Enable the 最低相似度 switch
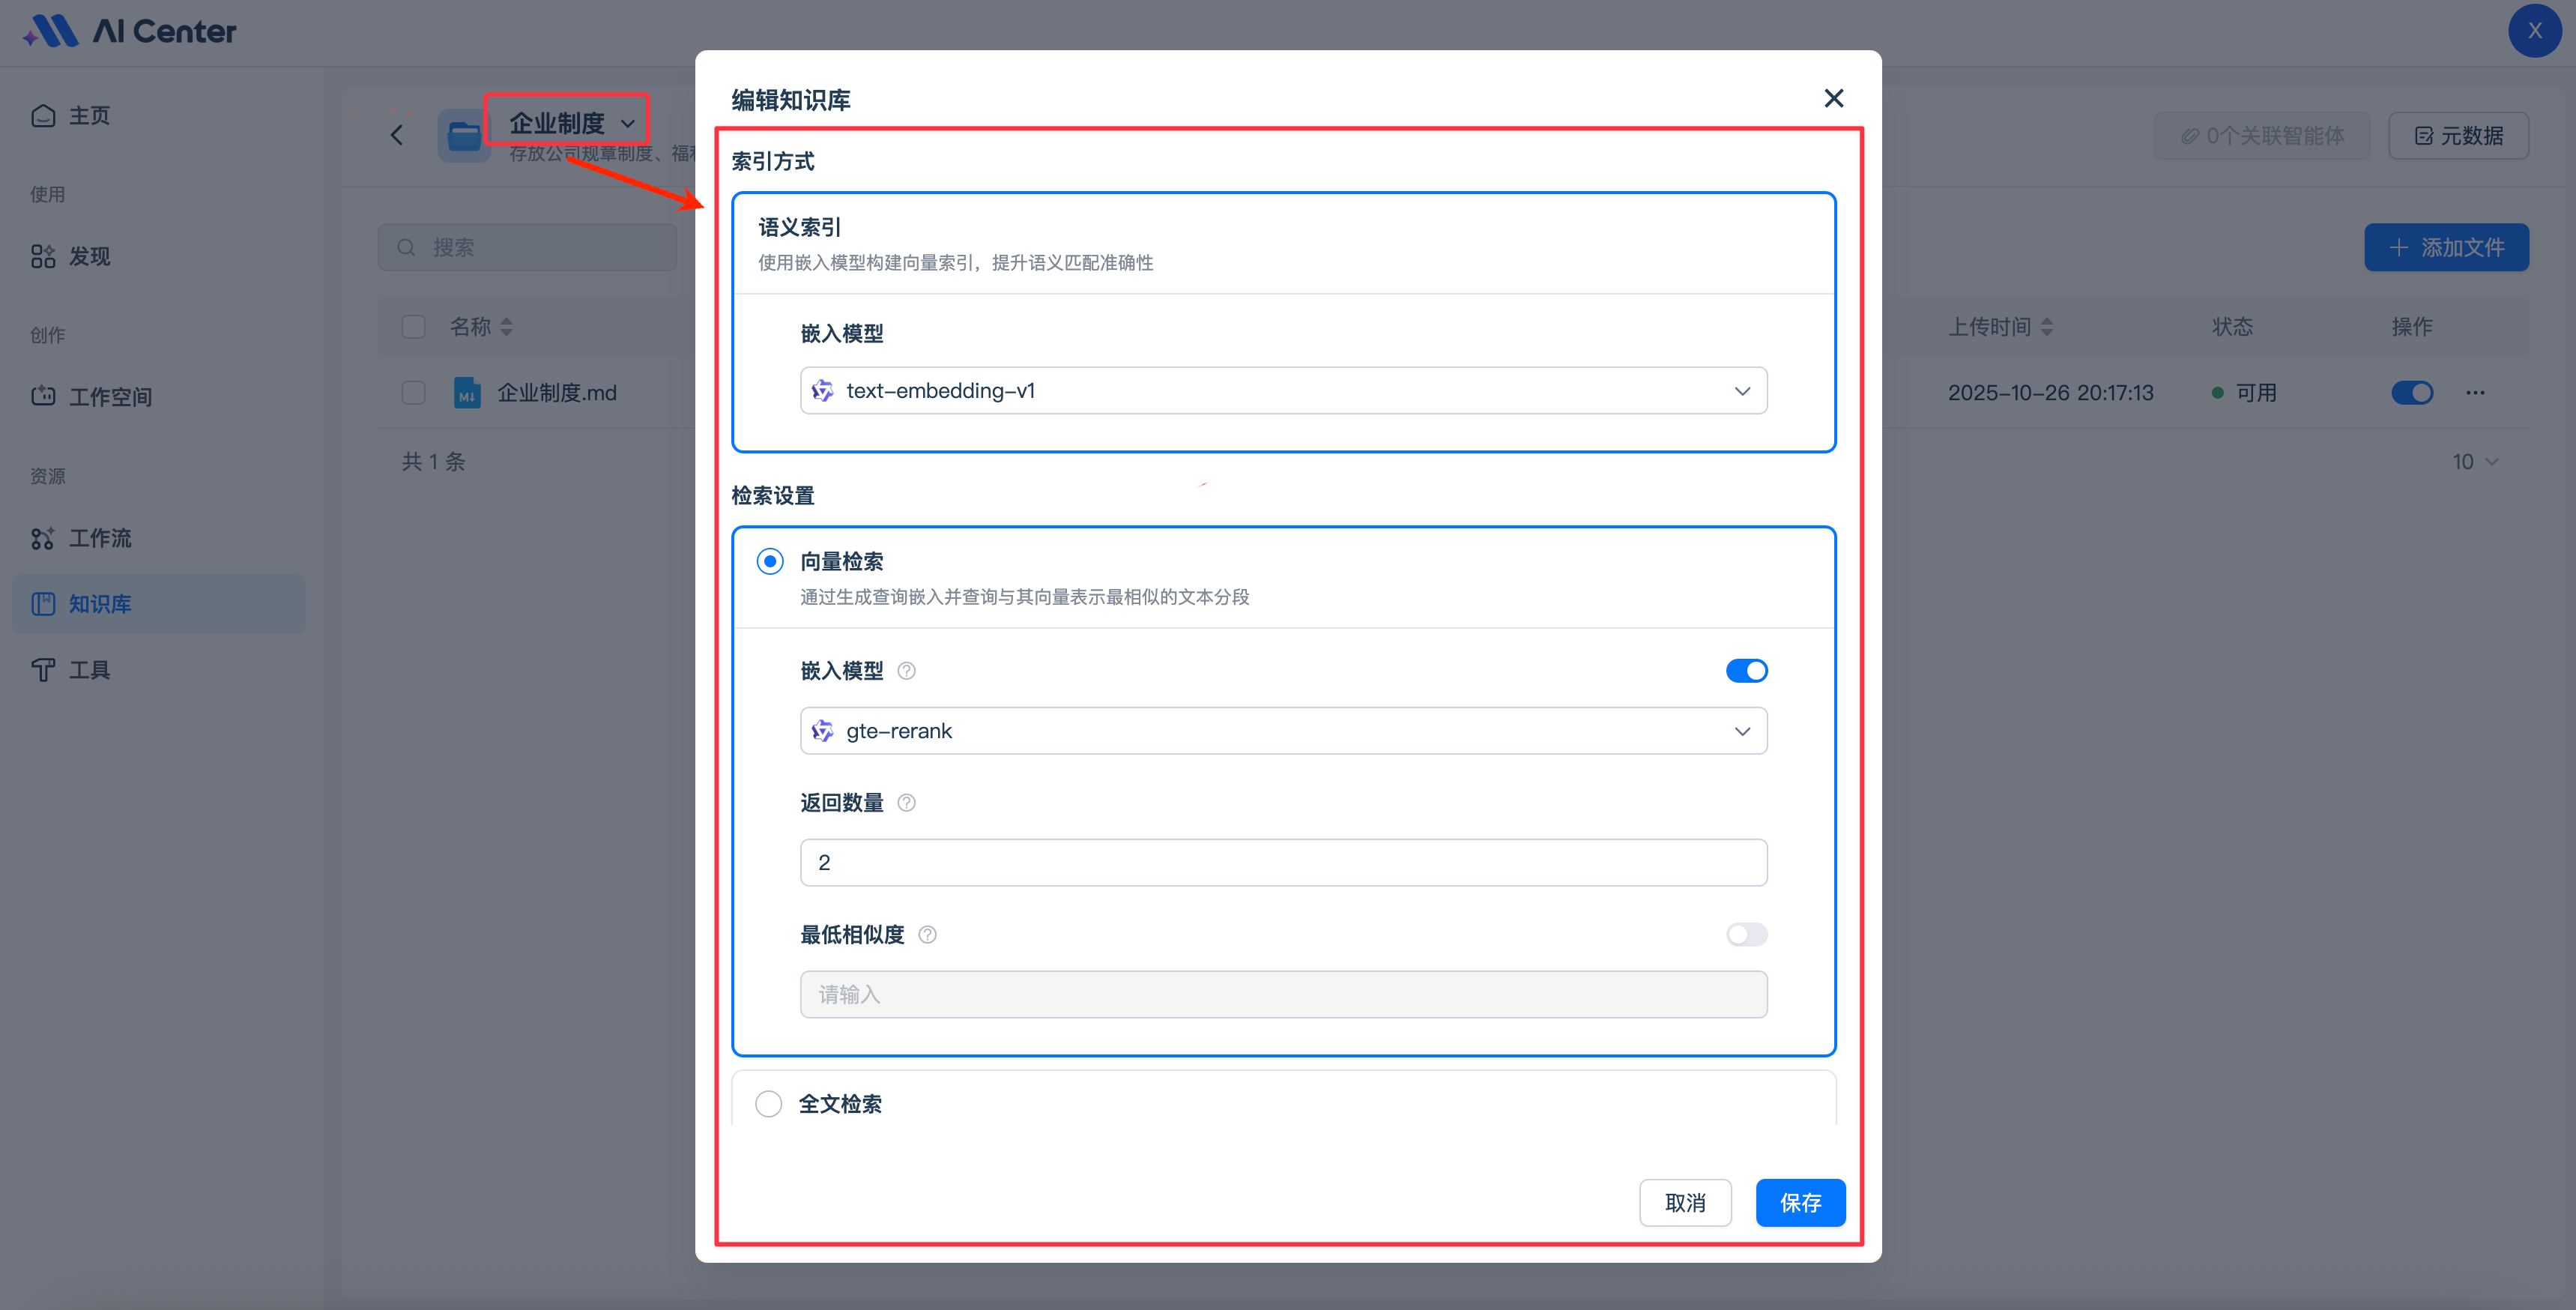The image size is (2576, 1310). pos(1746,935)
